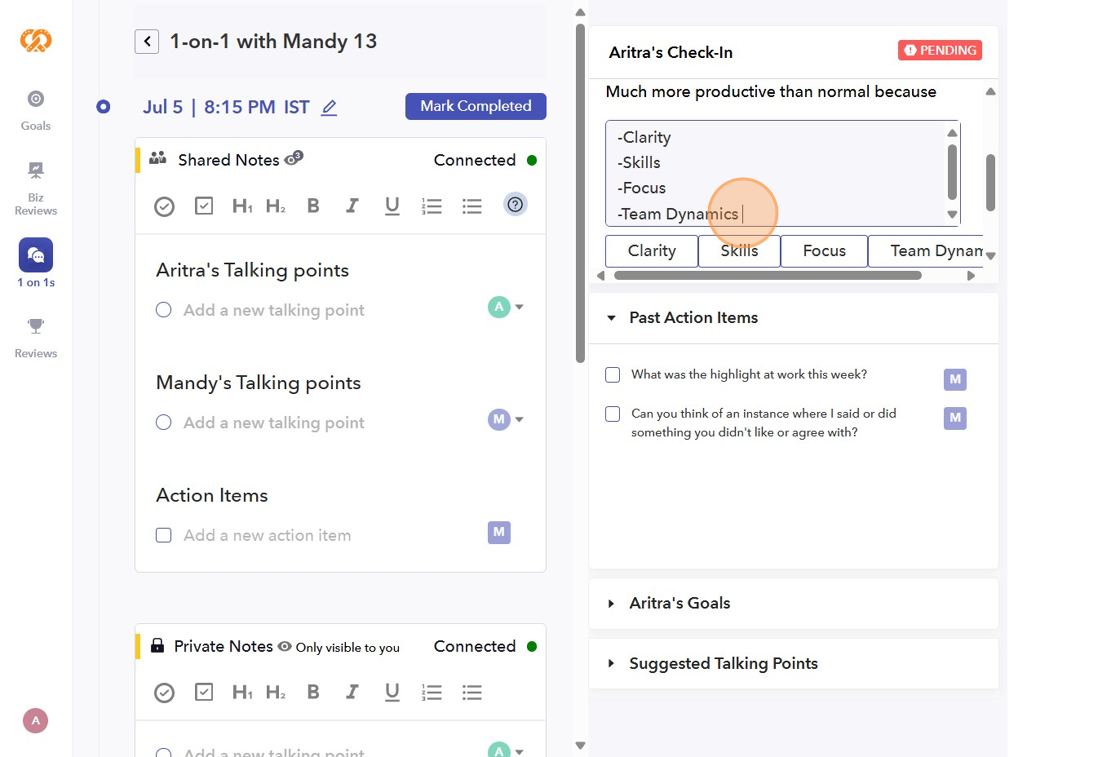The width and height of the screenshot is (1120, 757).
Task: Open help icon in Shared Notes toolbar
Action: pyautogui.click(x=515, y=205)
